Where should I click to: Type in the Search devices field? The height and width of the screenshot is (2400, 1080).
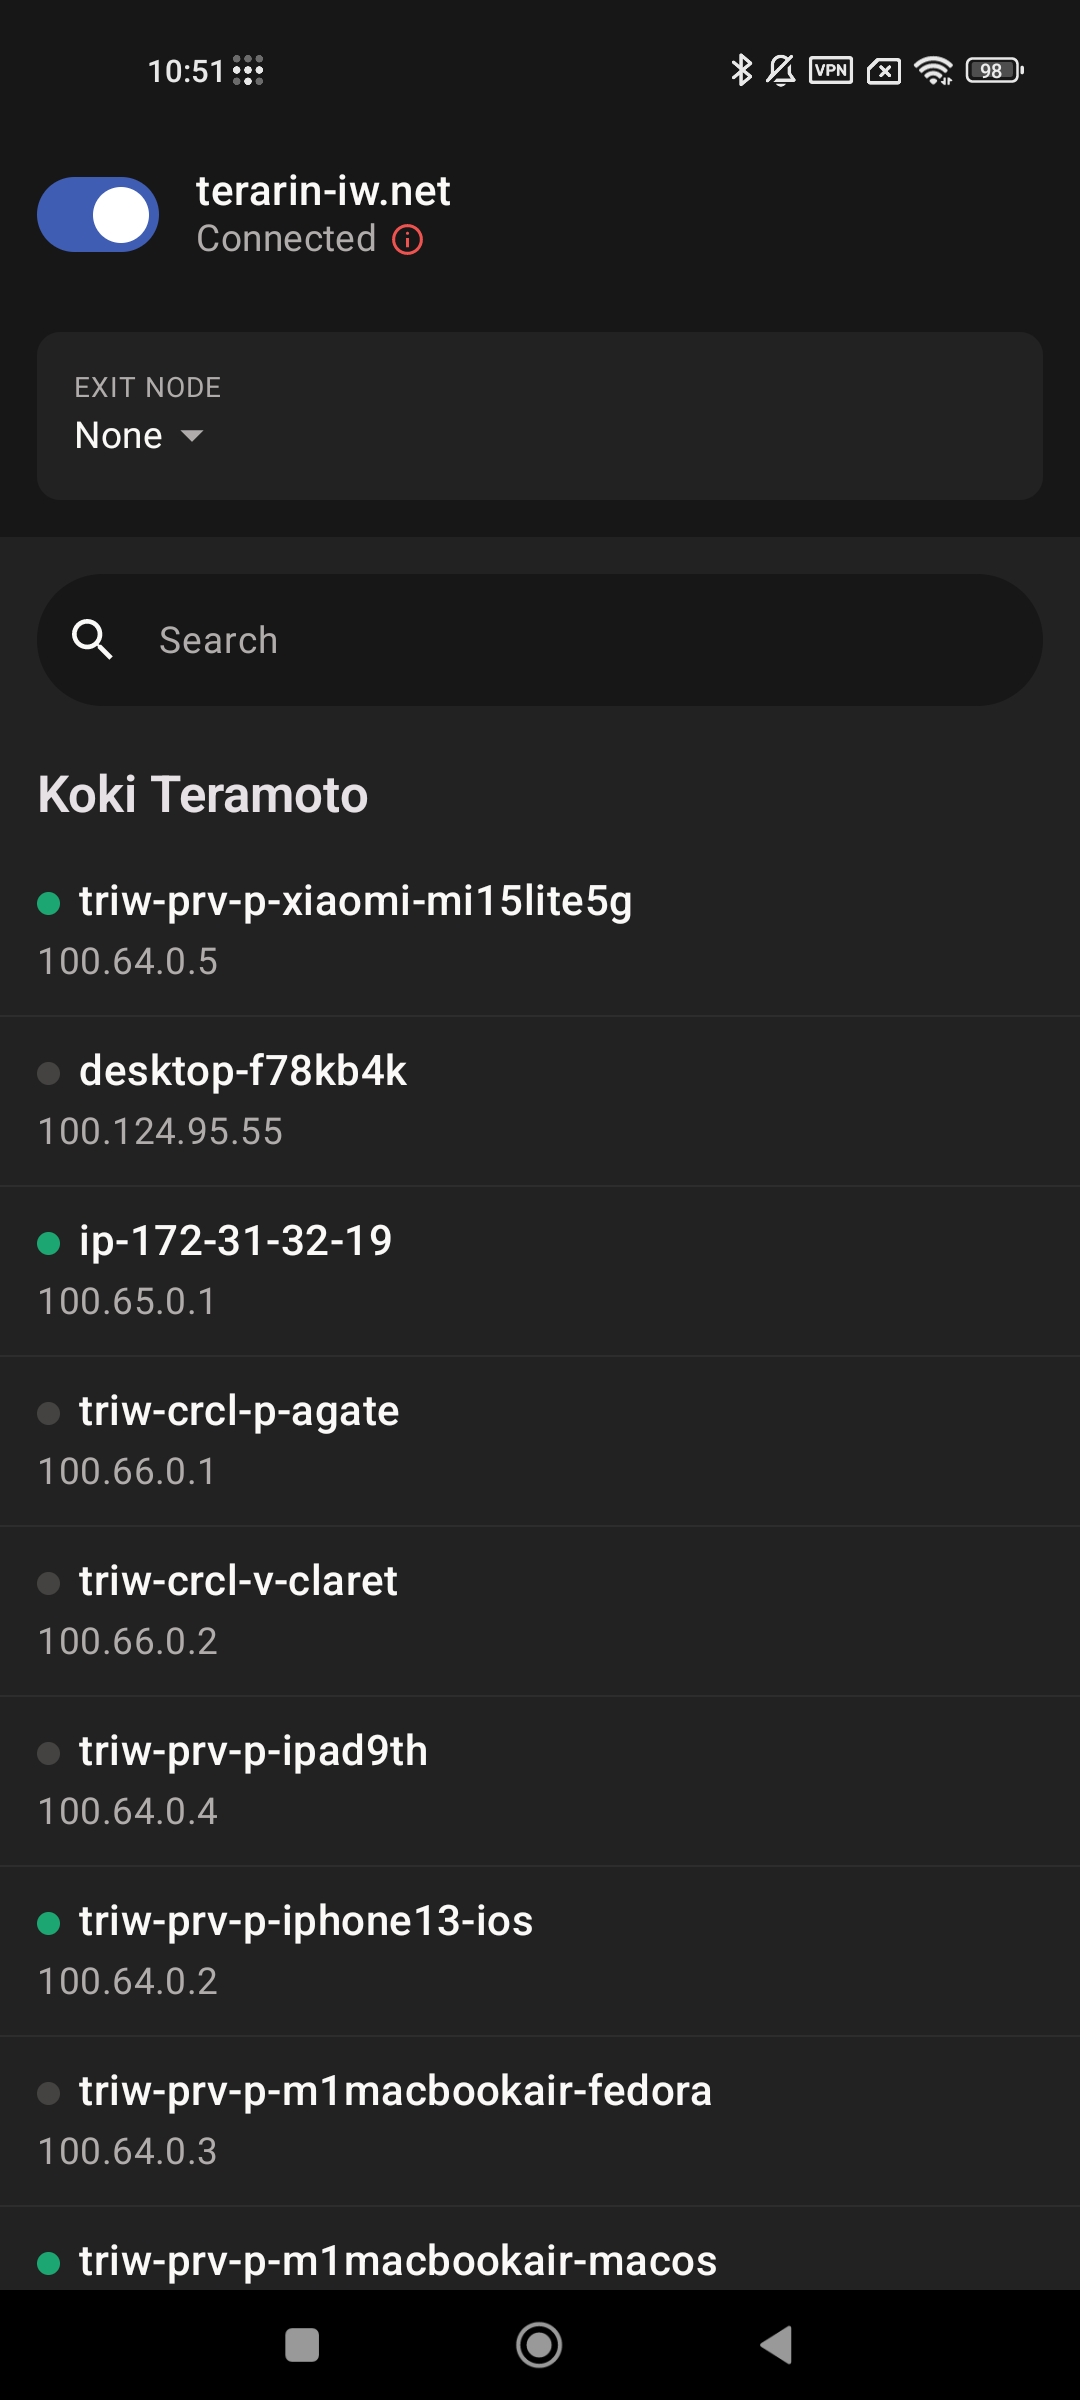[x=580, y=640]
